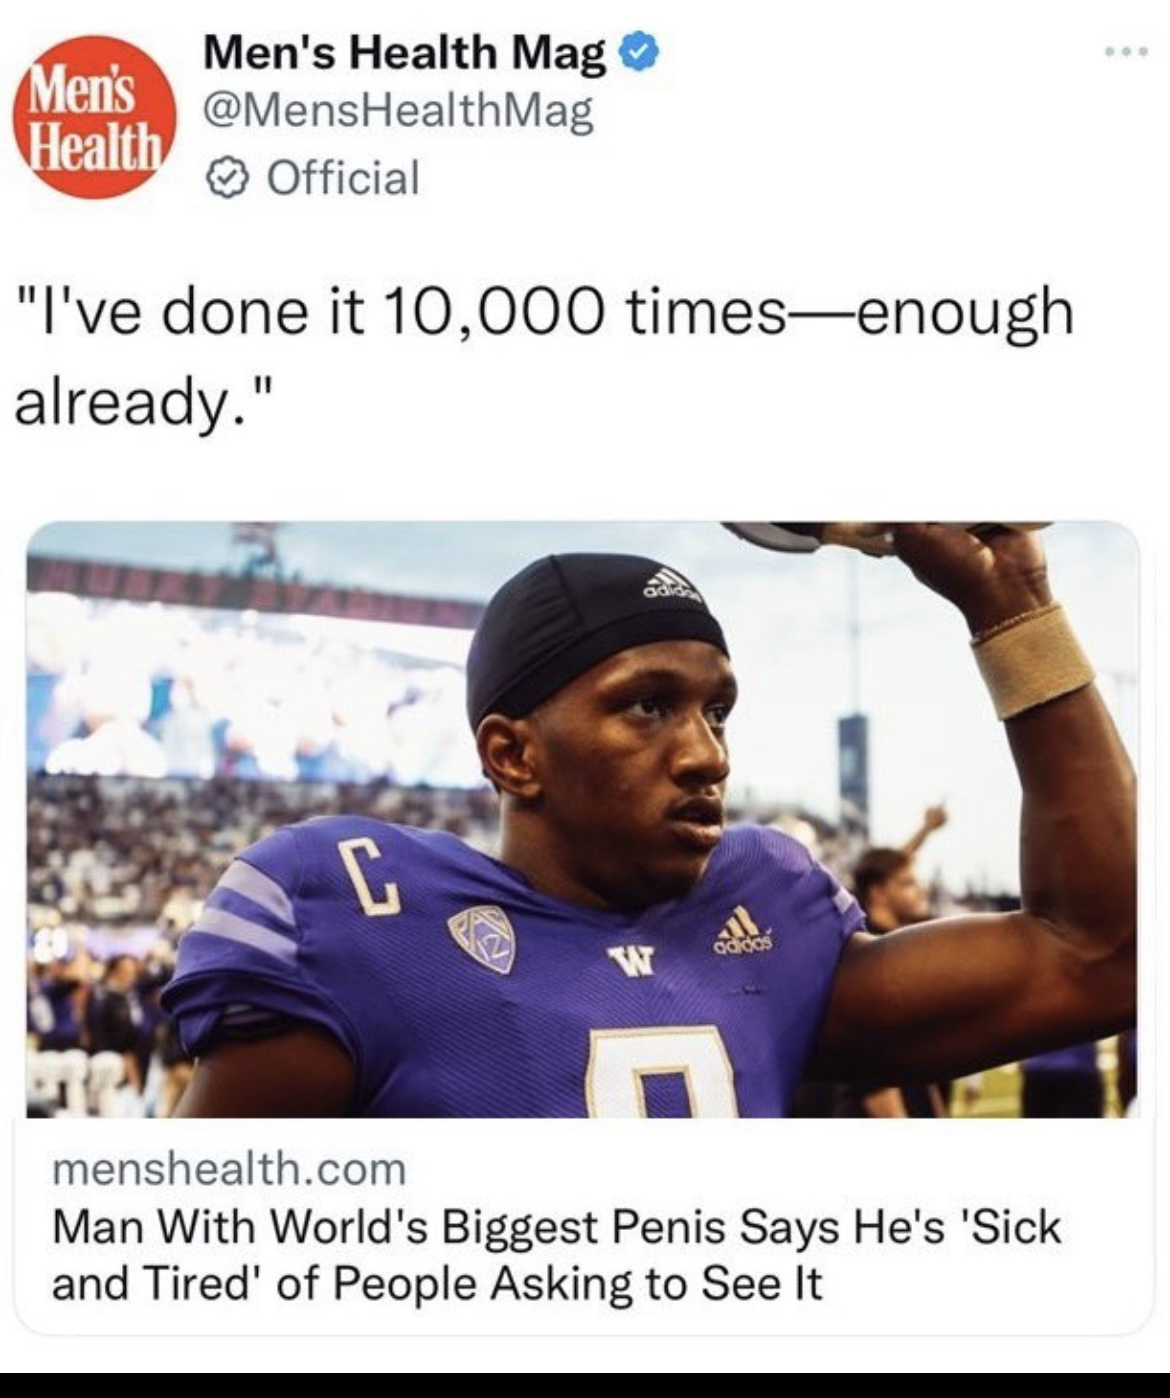Click the link card footer area
The width and height of the screenshot is (1170, 1398).
point(582,1227)
